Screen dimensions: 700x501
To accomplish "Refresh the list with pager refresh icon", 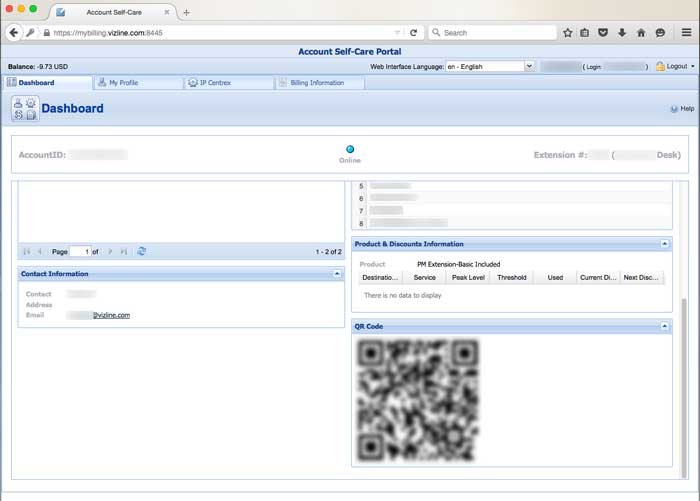I will (142, 251).
